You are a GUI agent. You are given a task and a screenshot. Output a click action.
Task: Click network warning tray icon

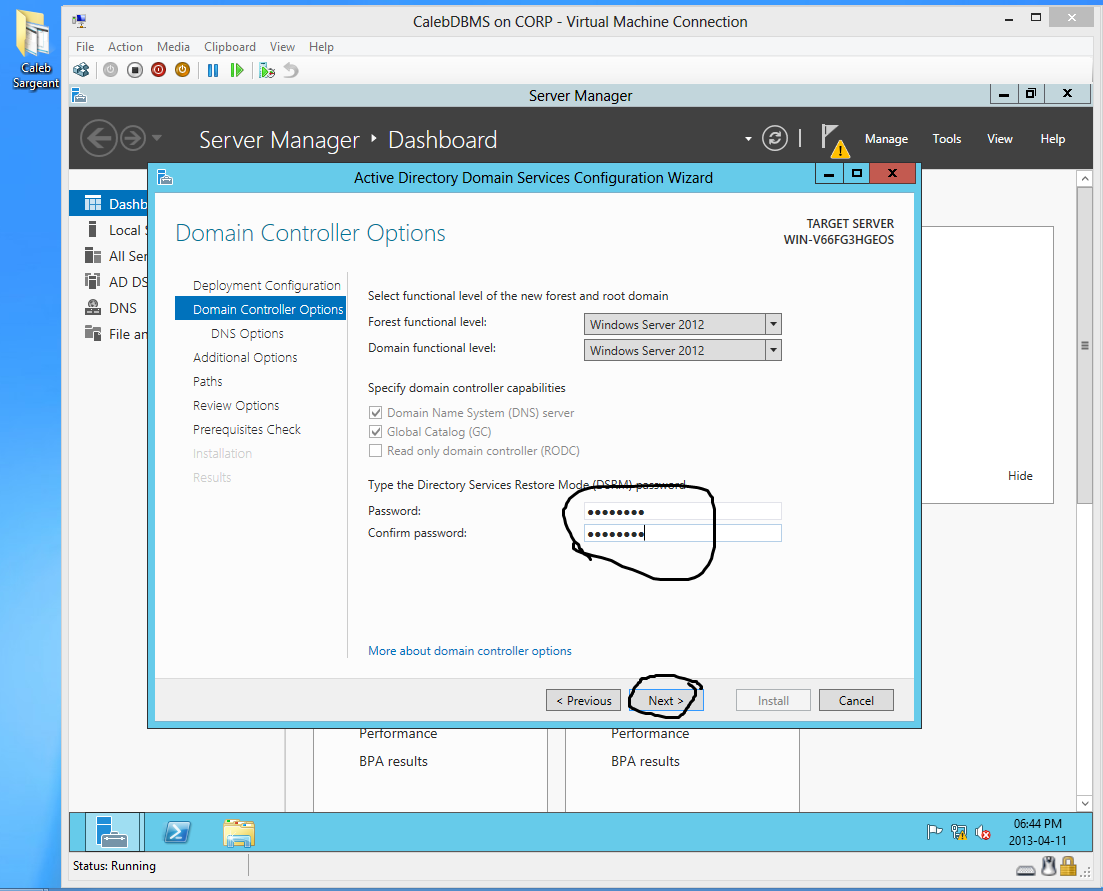pos(959,833)
